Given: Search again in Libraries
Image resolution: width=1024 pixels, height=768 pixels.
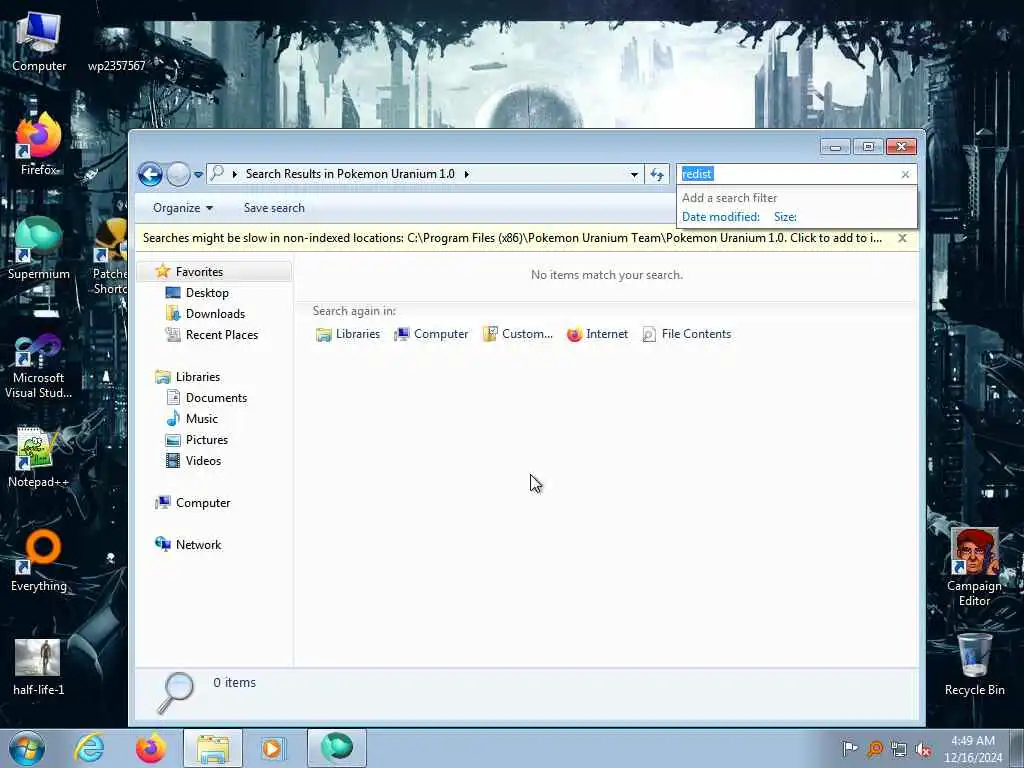Looking at the screenshot, I should click(x=348, y=334).
